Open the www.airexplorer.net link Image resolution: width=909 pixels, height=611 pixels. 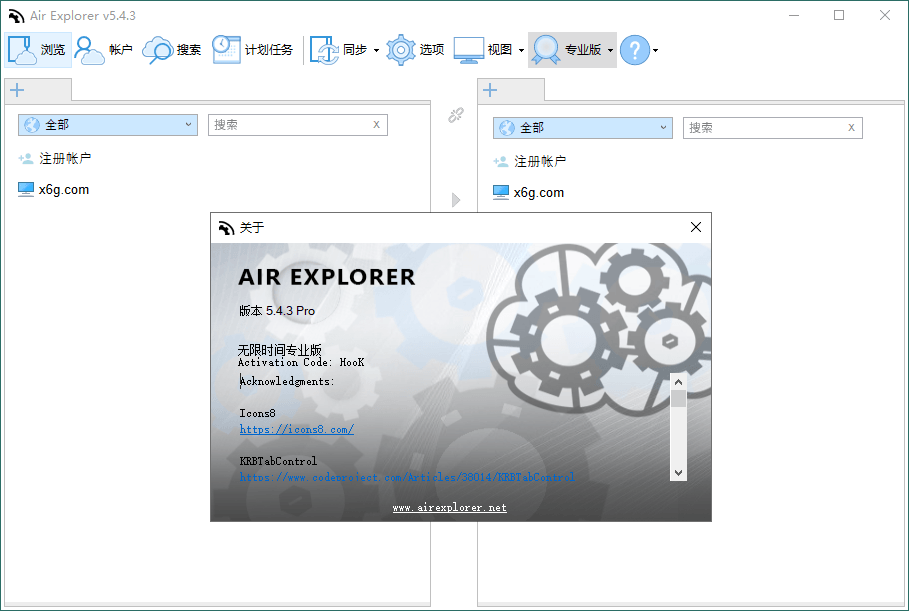[x=449, y=507]
